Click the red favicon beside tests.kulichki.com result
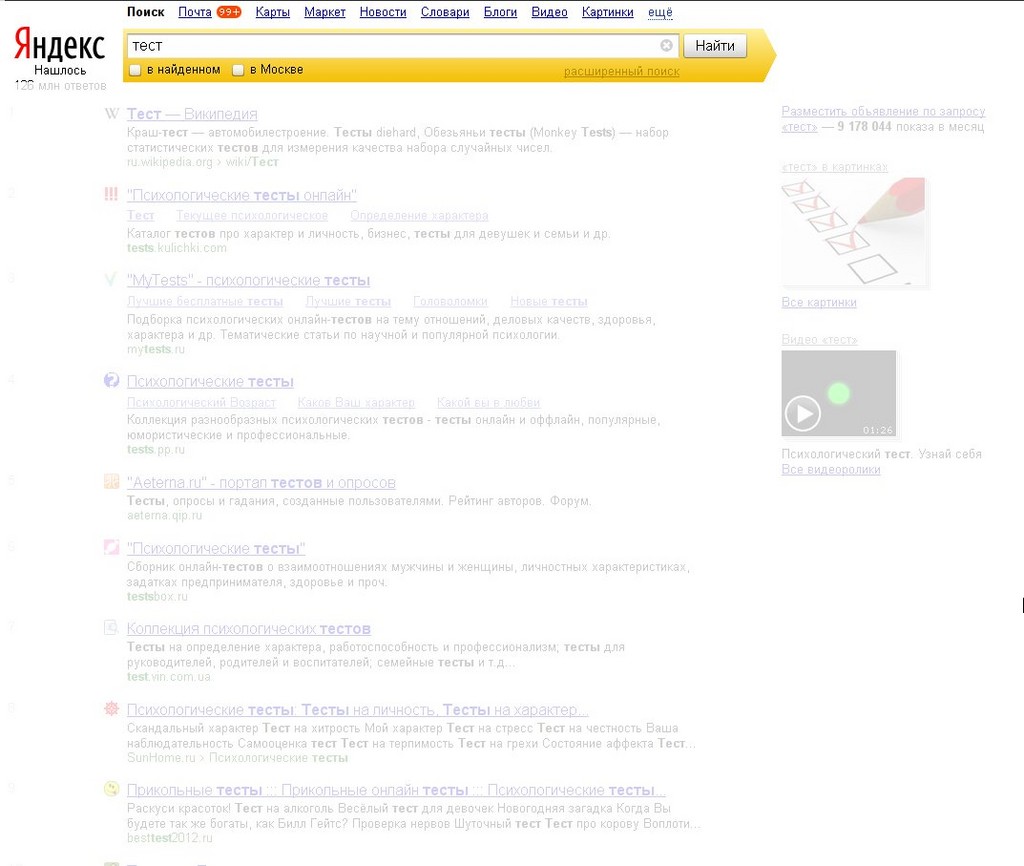 [111, 195]
